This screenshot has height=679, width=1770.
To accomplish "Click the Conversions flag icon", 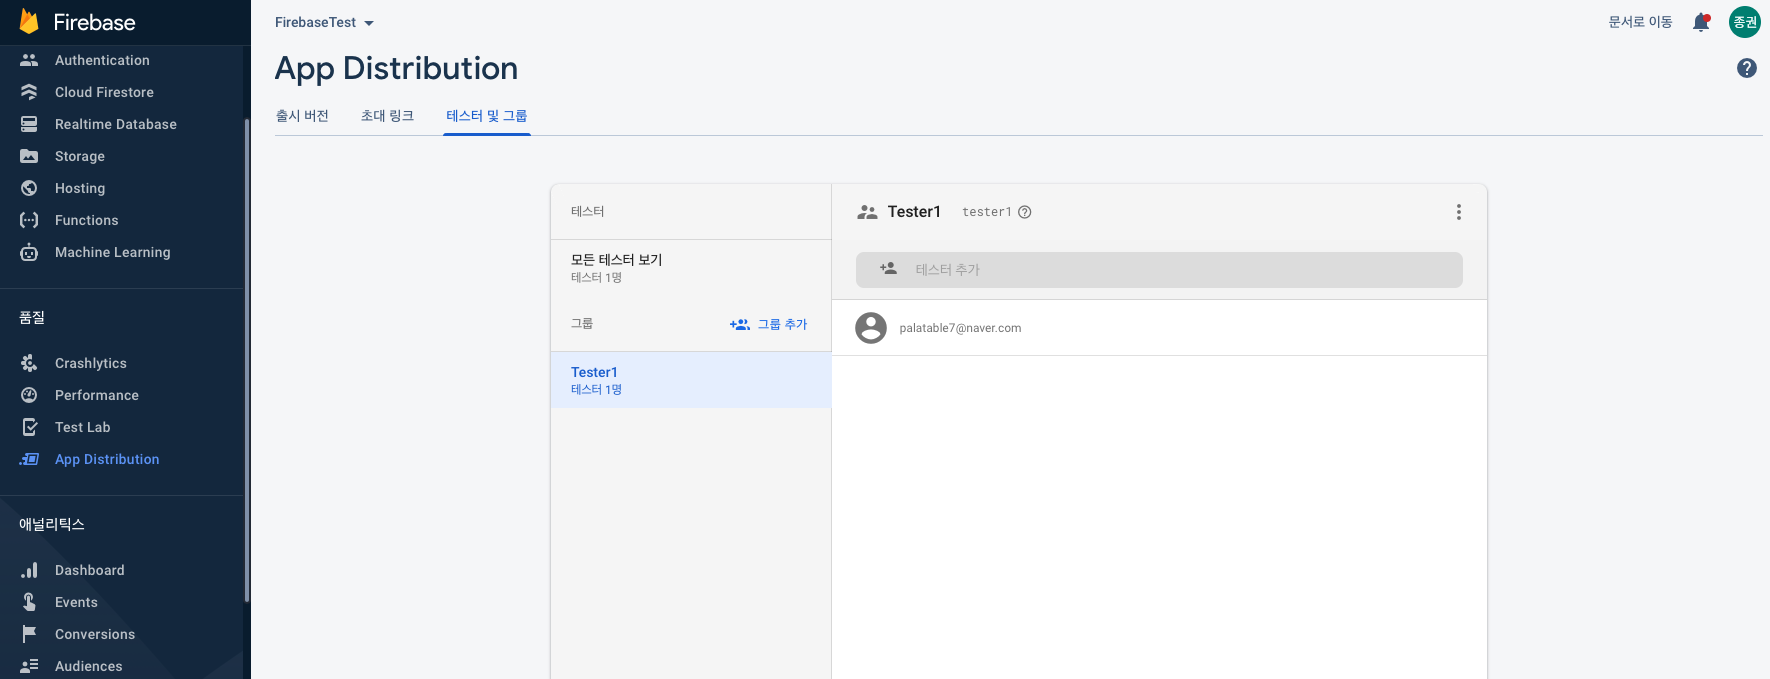I will (29, 634).
